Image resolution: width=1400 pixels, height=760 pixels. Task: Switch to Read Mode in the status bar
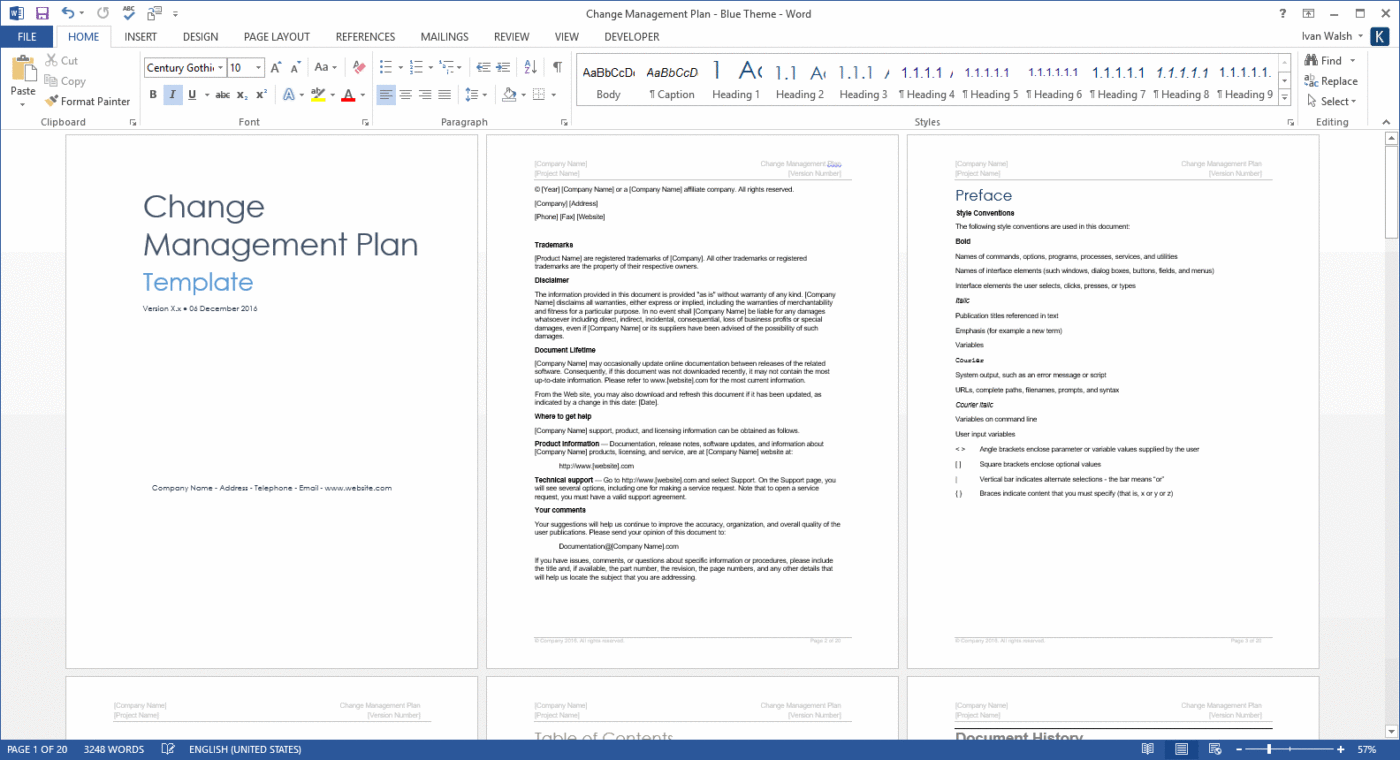tap(1147, 748)
